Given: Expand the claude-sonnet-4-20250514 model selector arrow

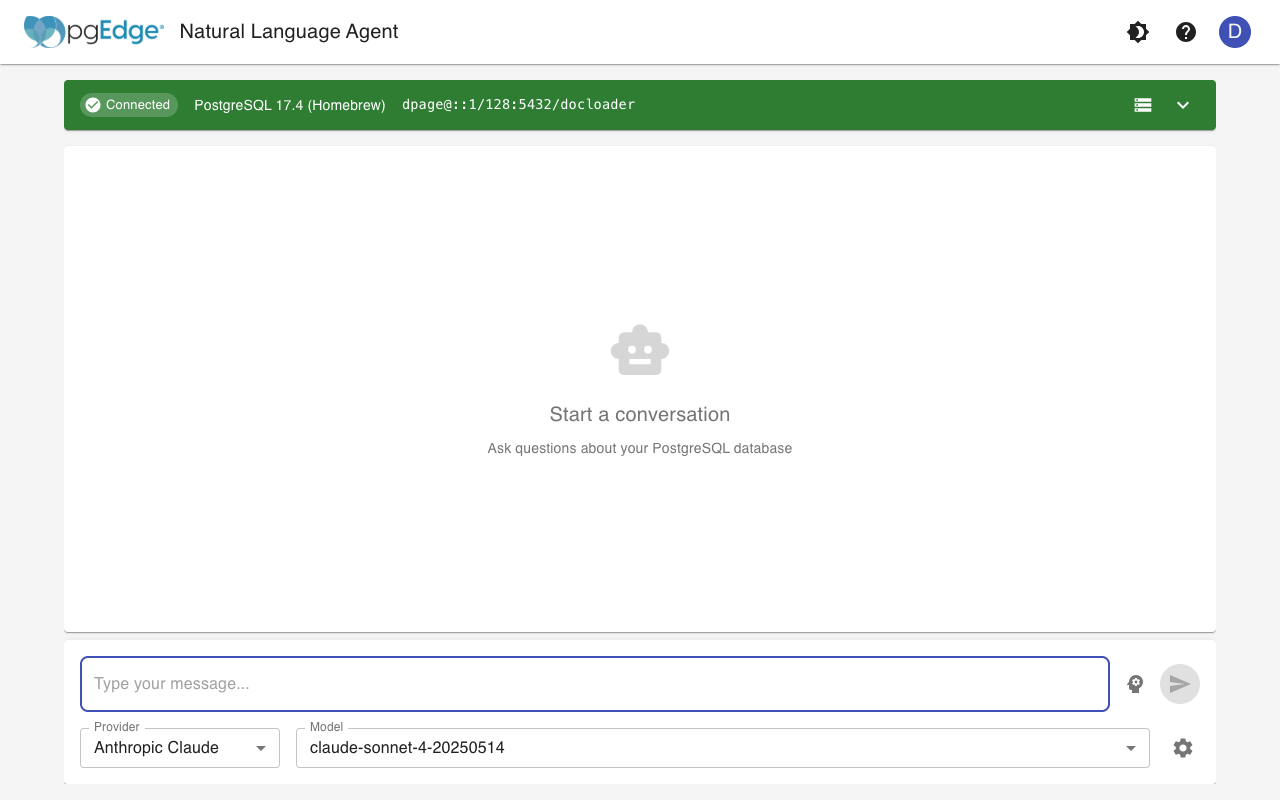Looking at the screenshot, I should [1130, 747].
